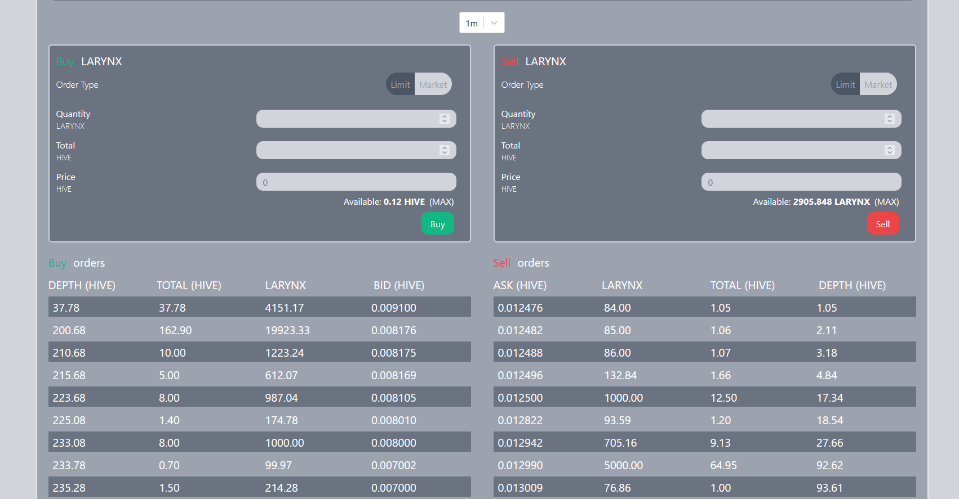Select Market order type in Buy panel
This screenshot has width=959, height=499.
pos(434,84)
